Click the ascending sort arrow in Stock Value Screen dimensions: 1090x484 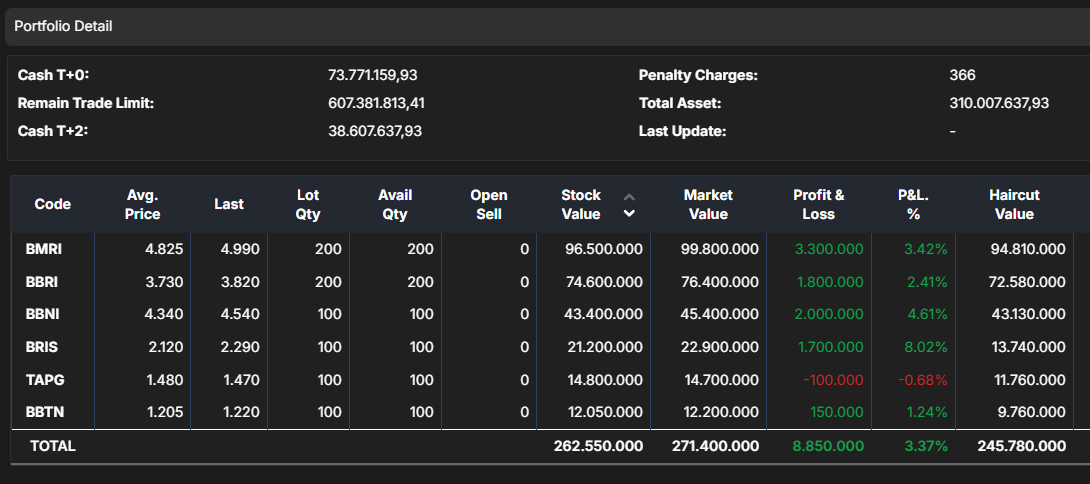tap(629, 197)
